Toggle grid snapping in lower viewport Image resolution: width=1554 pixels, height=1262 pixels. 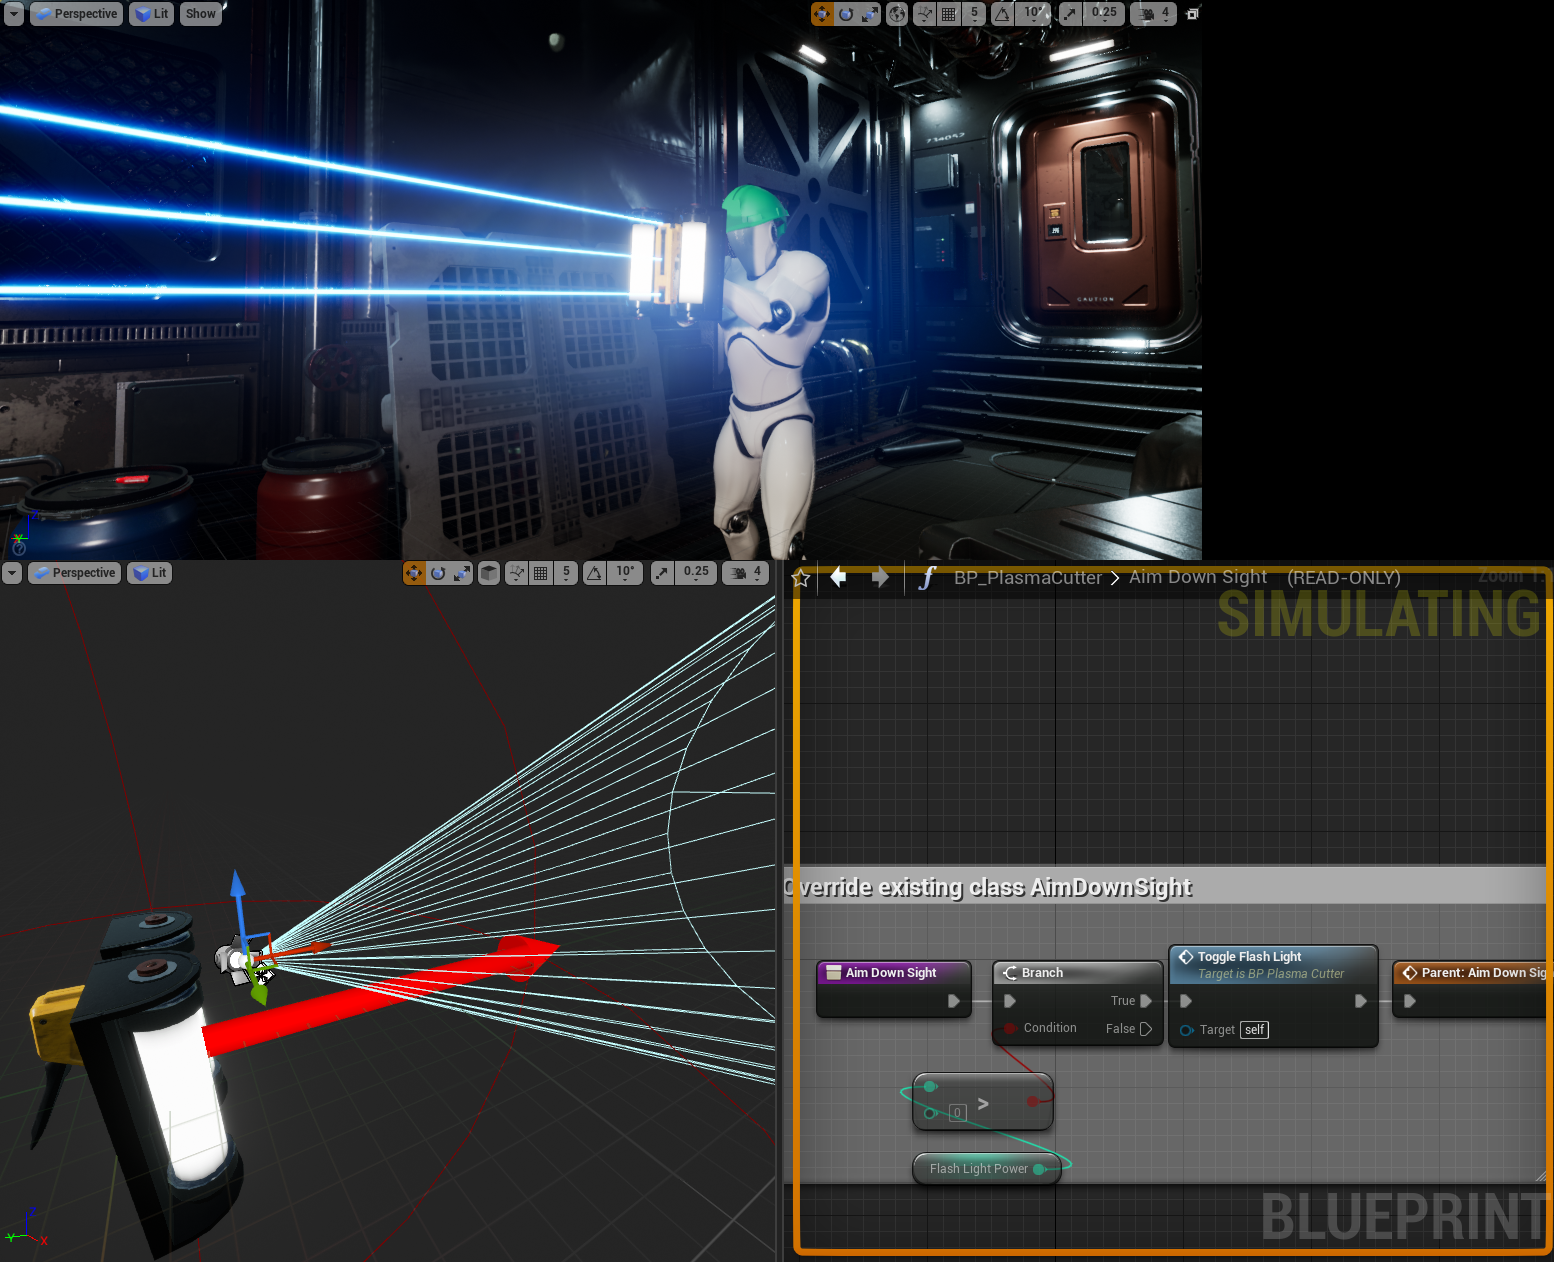pyautogui.click(x=541, y=573)
